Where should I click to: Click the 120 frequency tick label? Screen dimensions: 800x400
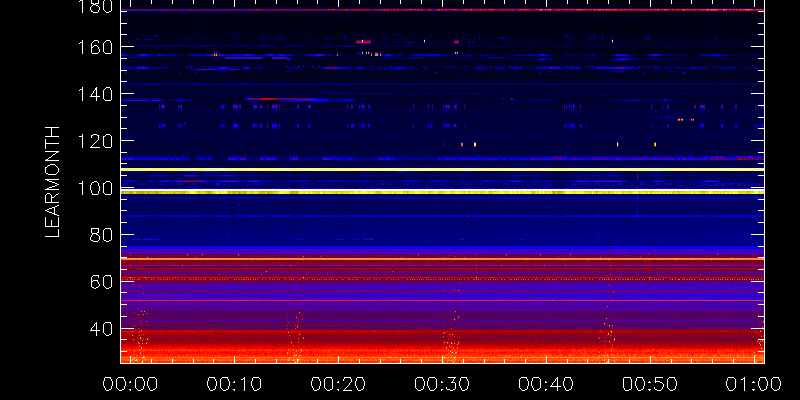(x=96, y=141)
